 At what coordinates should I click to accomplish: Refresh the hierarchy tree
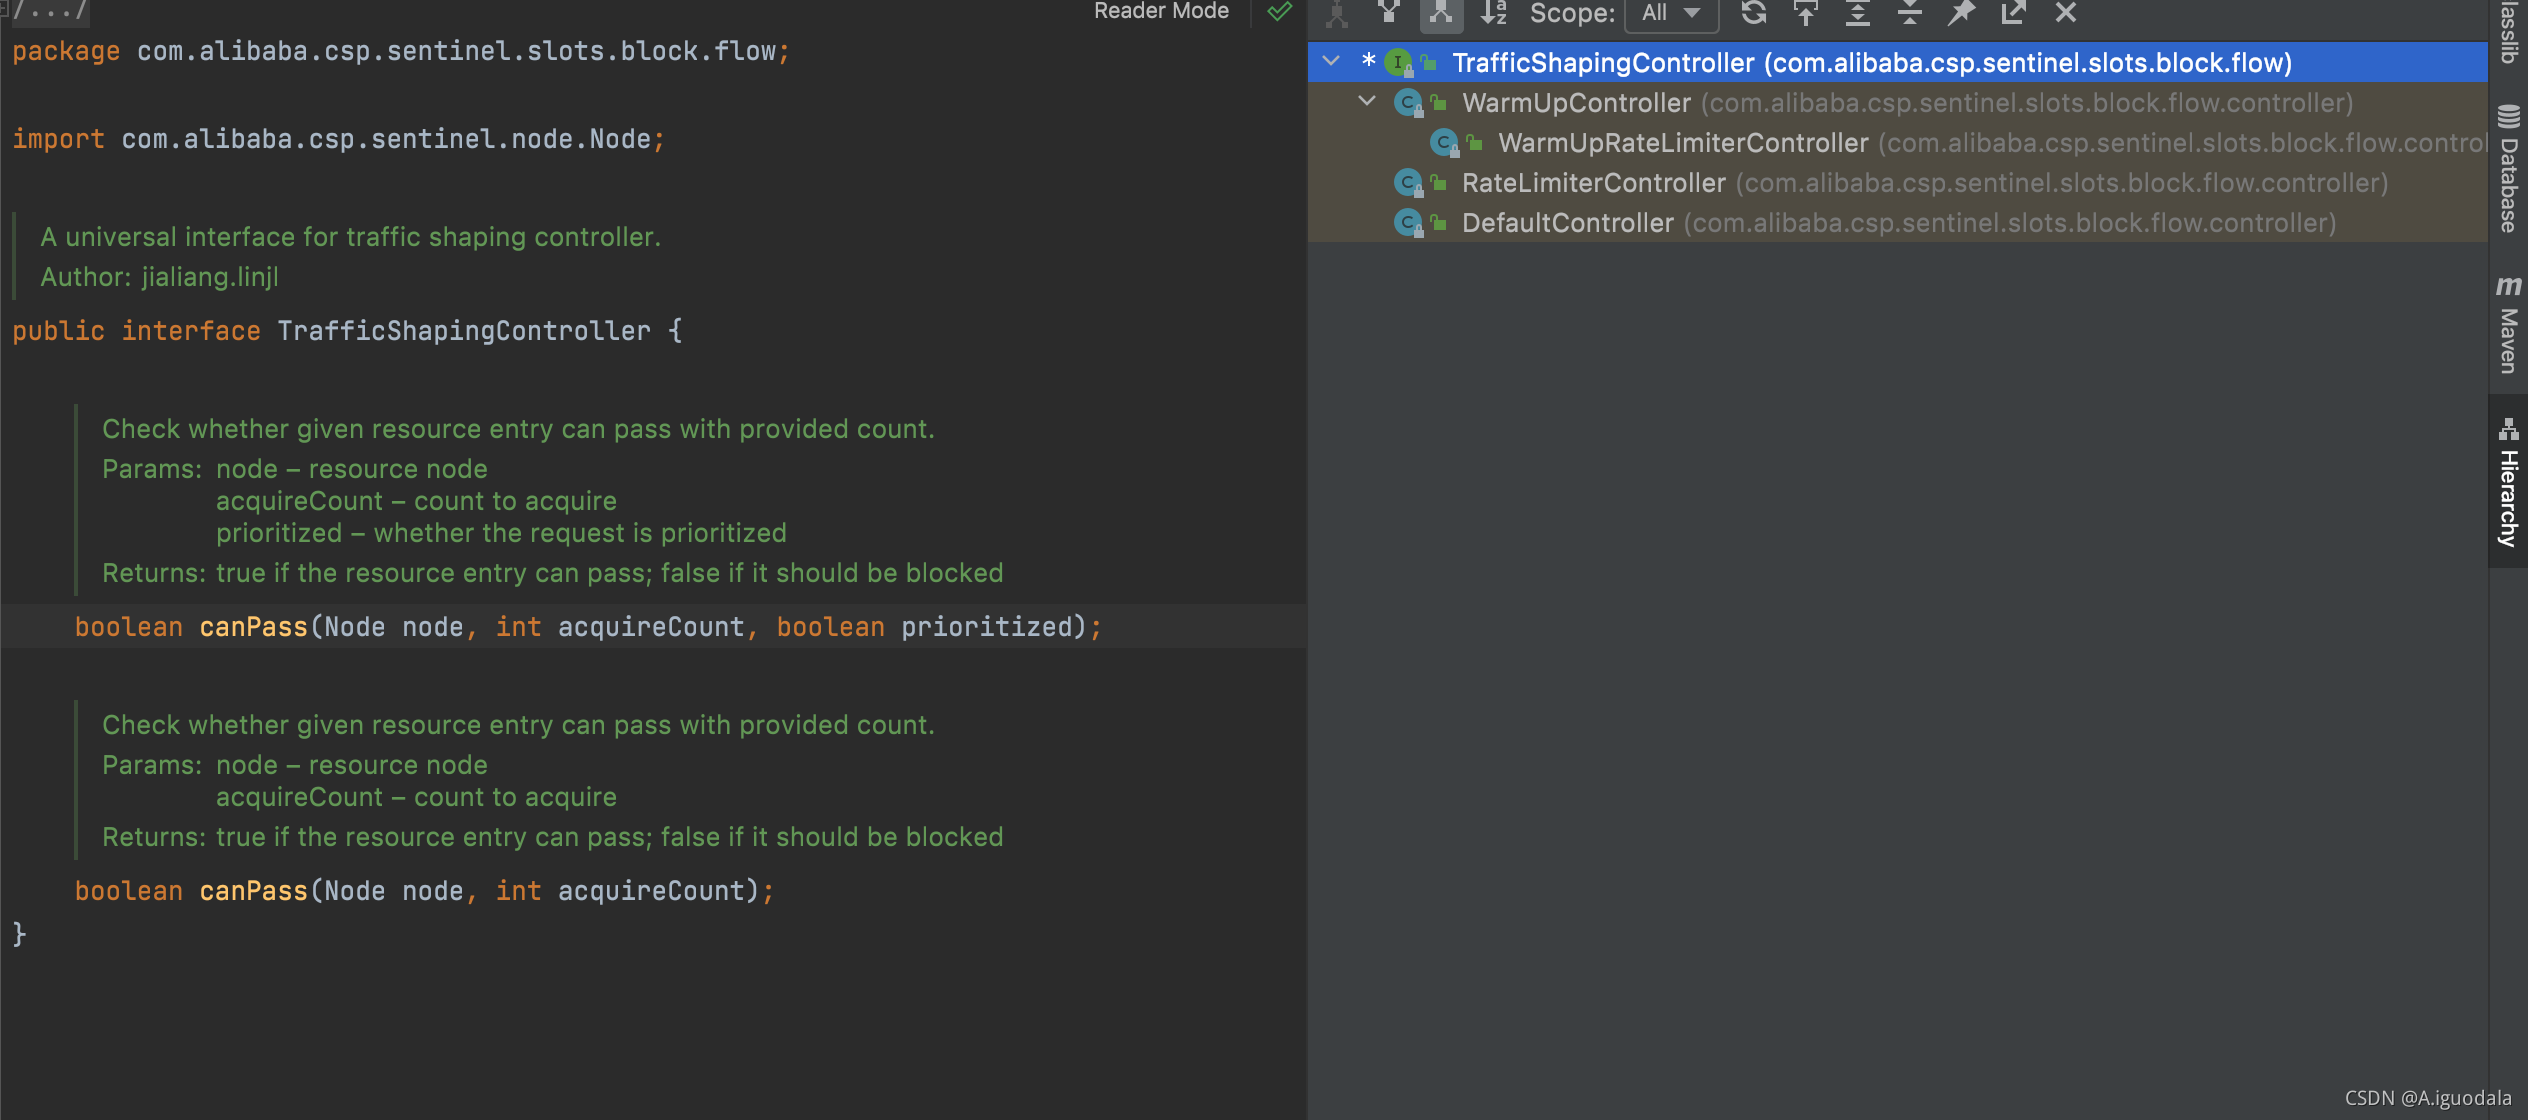click(x=1754, y=12)
